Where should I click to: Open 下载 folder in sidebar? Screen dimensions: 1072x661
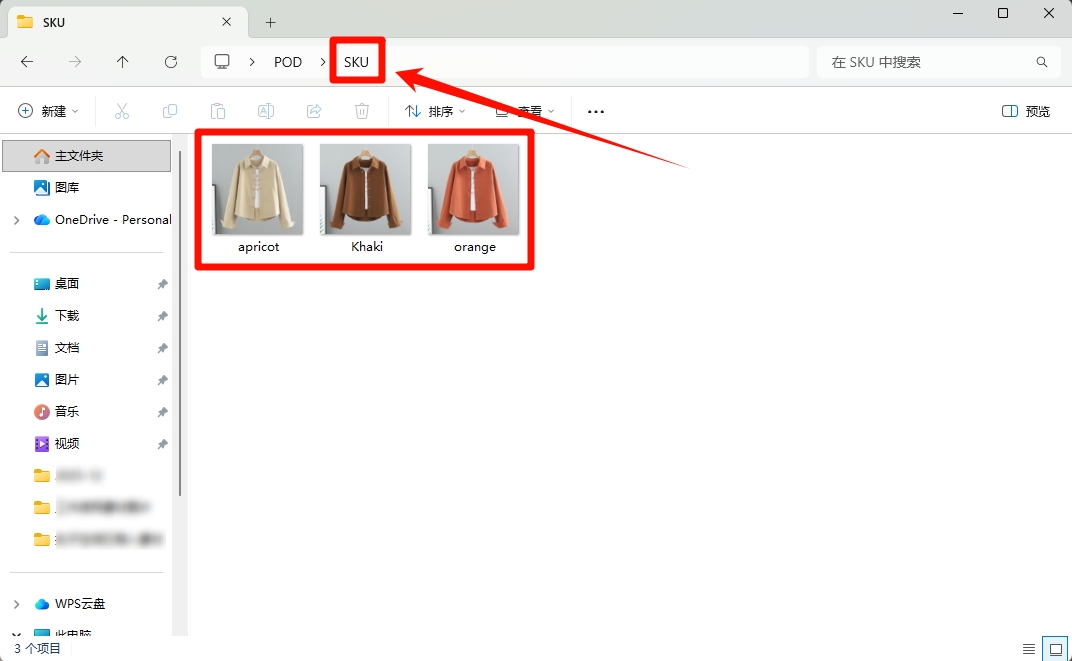coord(67,316)
